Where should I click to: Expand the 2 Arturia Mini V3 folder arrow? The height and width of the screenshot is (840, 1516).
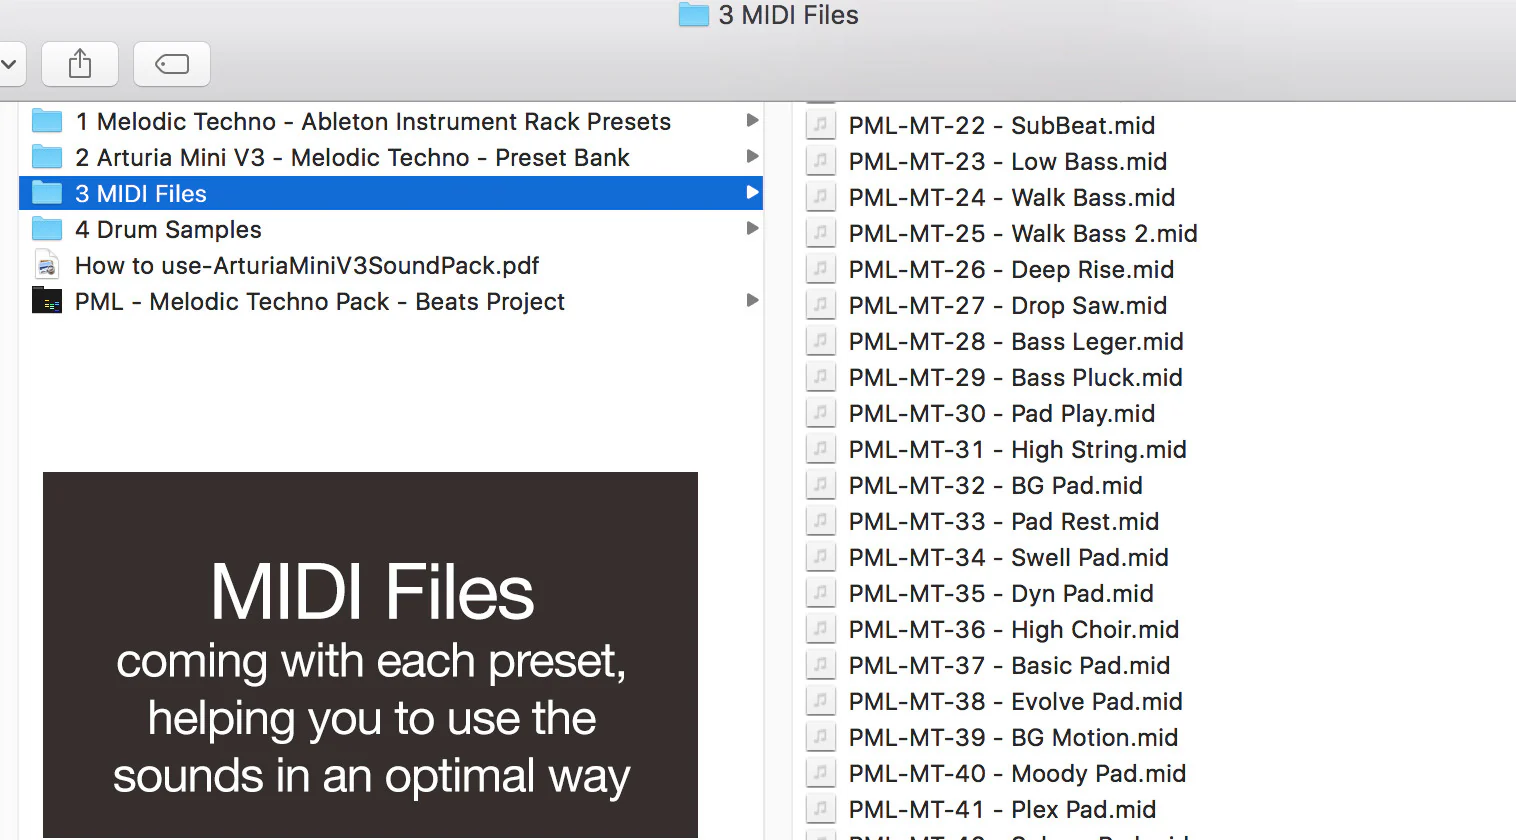coord(752,157)
